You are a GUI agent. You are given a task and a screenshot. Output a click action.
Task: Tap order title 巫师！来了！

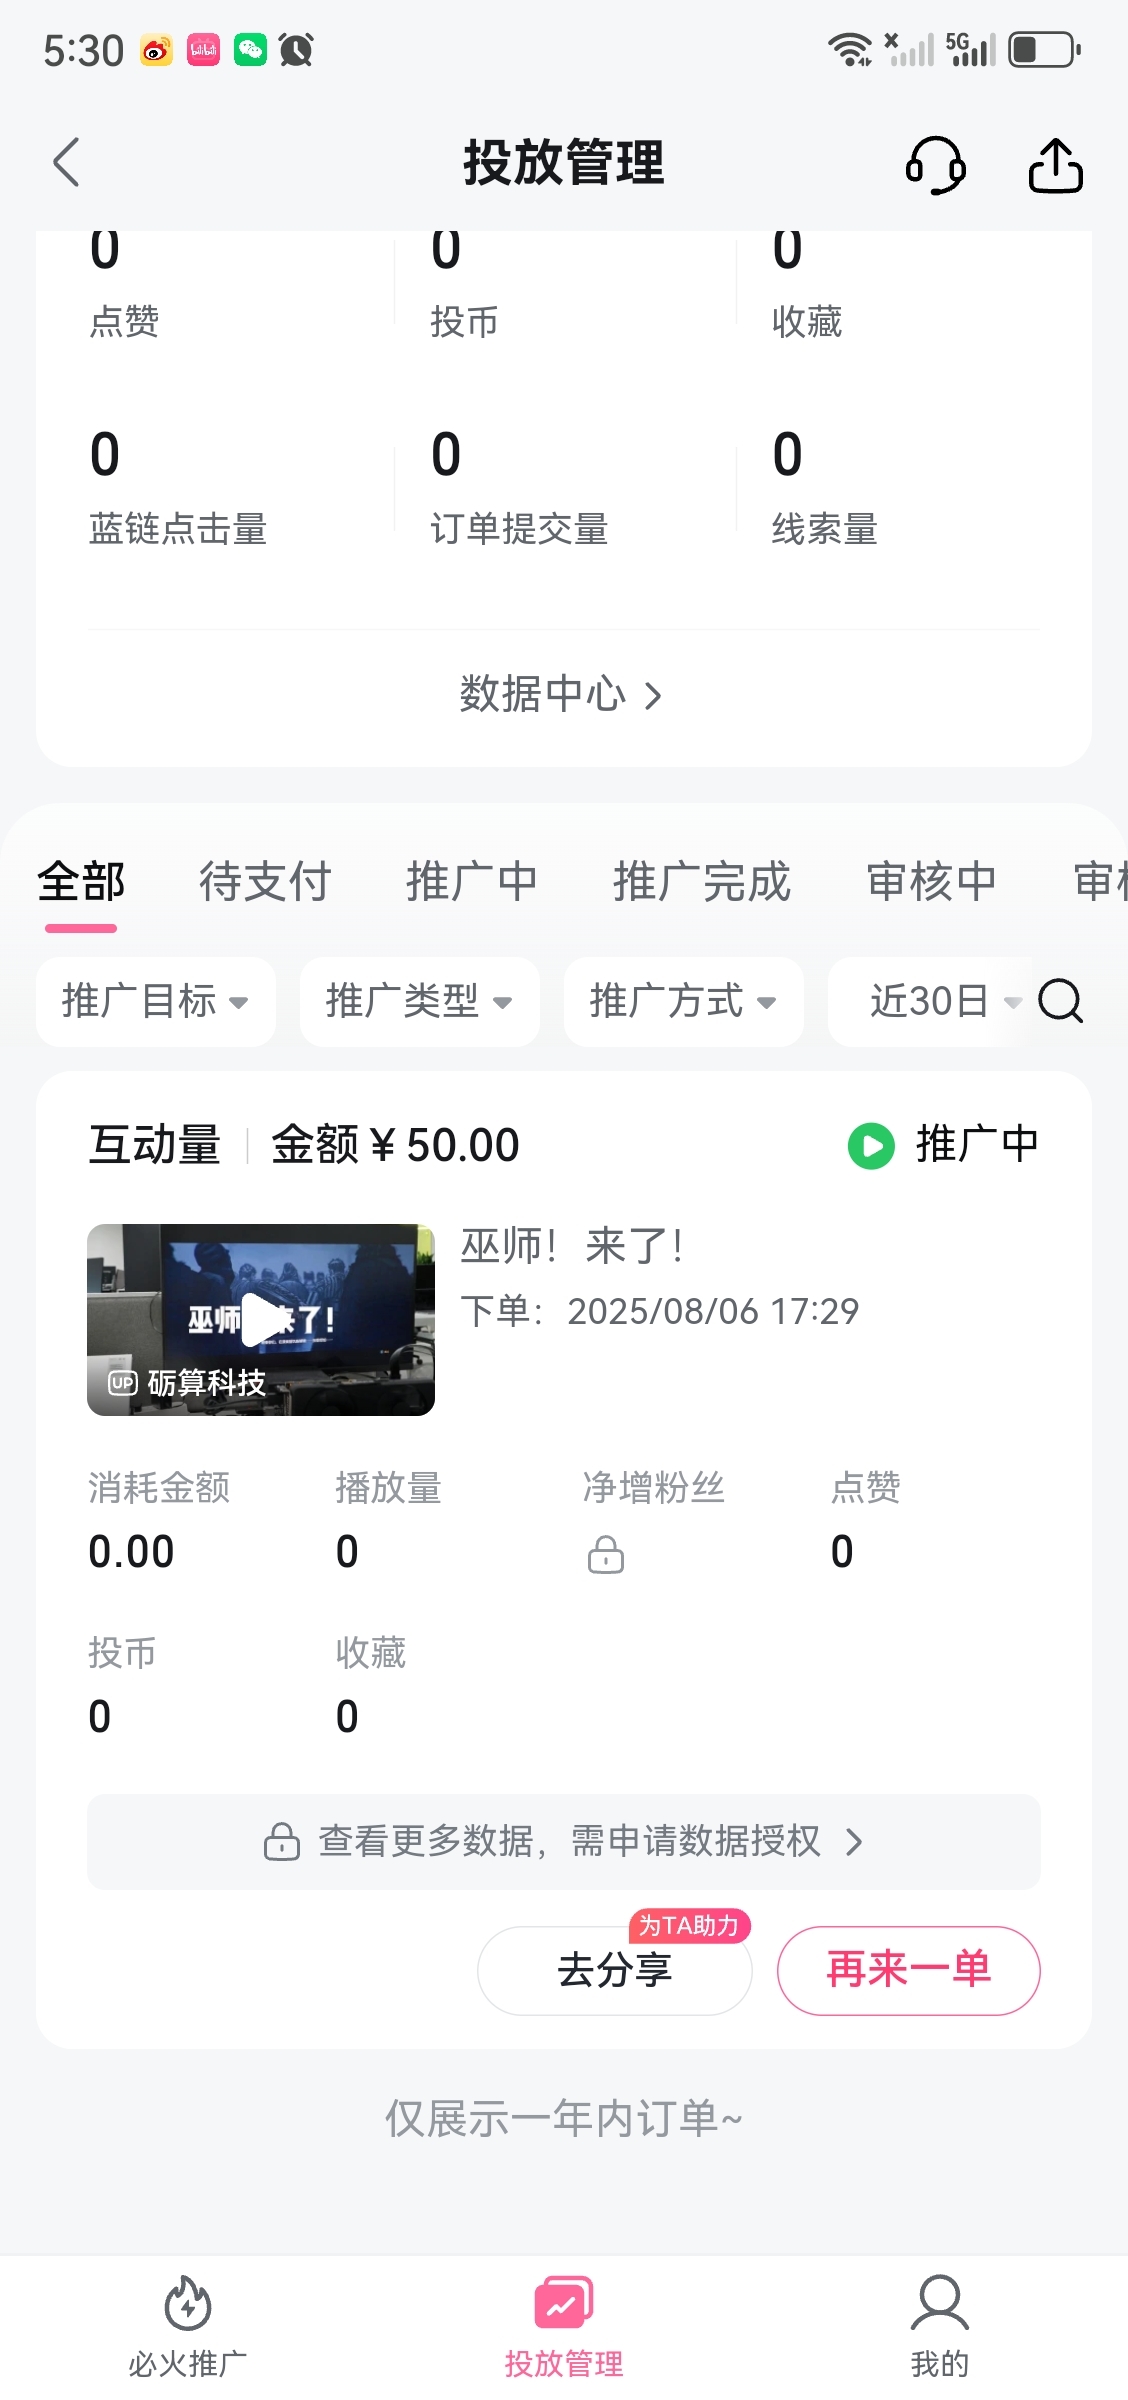574,1247
